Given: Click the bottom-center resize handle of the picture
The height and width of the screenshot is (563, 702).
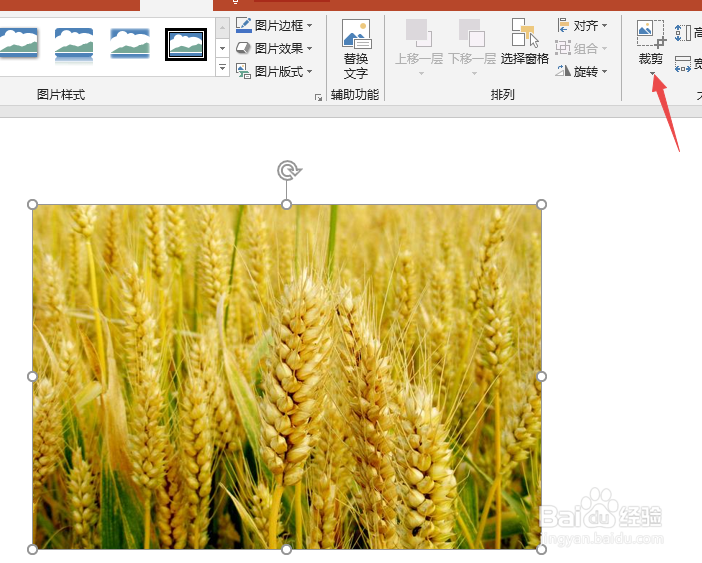Looking at the screenshot, I should point(287,549).
